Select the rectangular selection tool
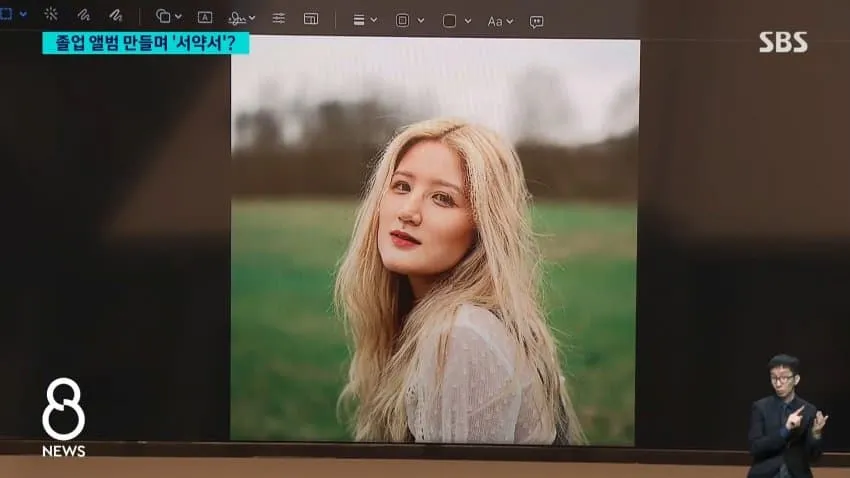 5,14
